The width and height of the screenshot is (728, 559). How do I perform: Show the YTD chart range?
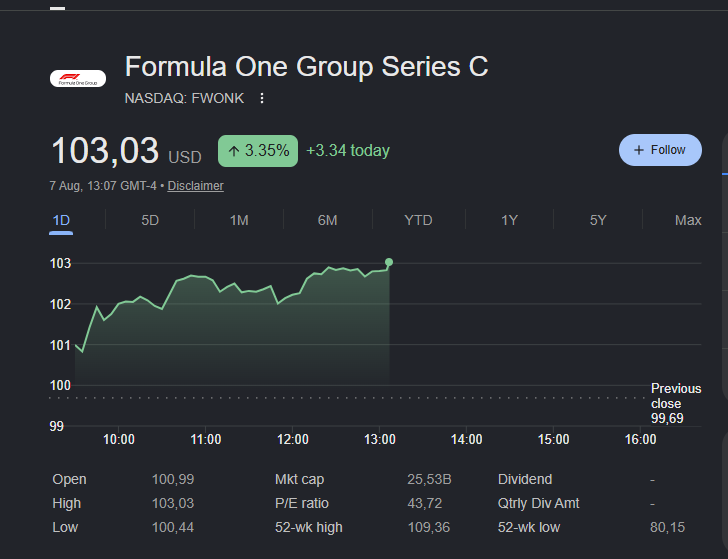click(x=418, y=220)
